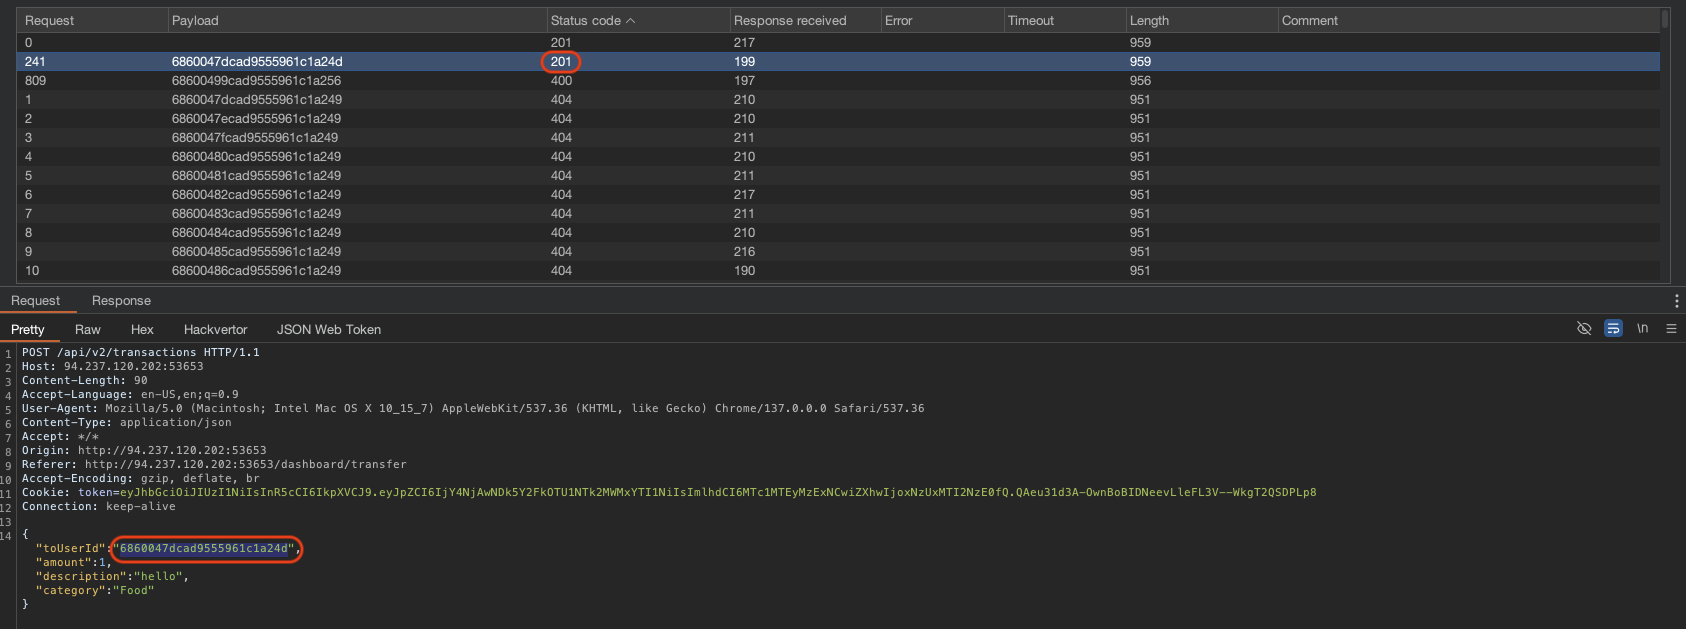Select request row 809 with status 400
1686x629 pixels.
pos(838,80)
